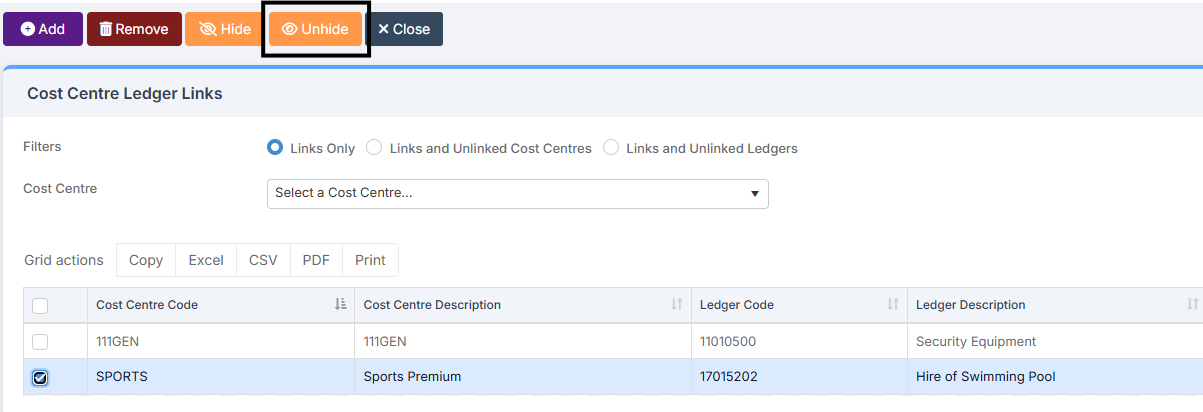Click the Add button with plus icon
1203x412 pixels.
click(x=42, y=29)
